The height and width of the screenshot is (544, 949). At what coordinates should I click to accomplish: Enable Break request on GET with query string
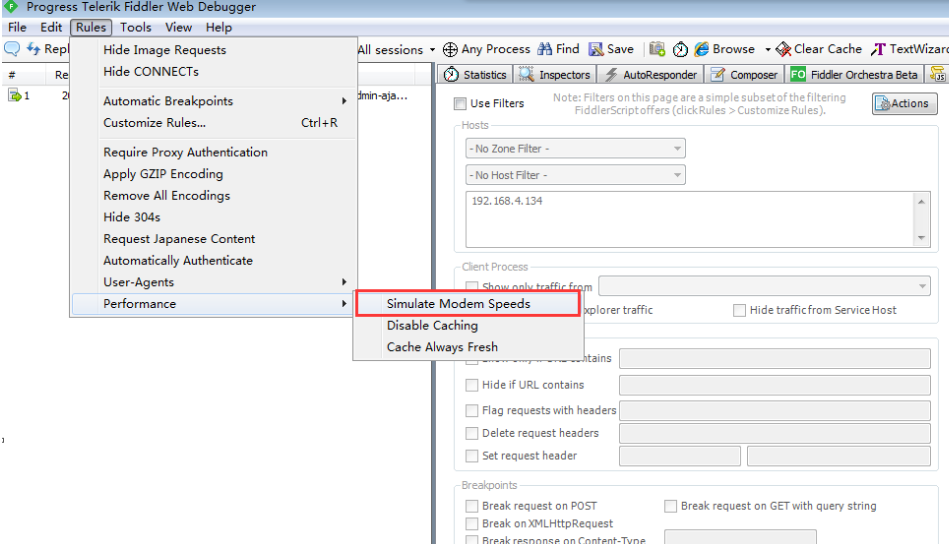coord(671,506)
